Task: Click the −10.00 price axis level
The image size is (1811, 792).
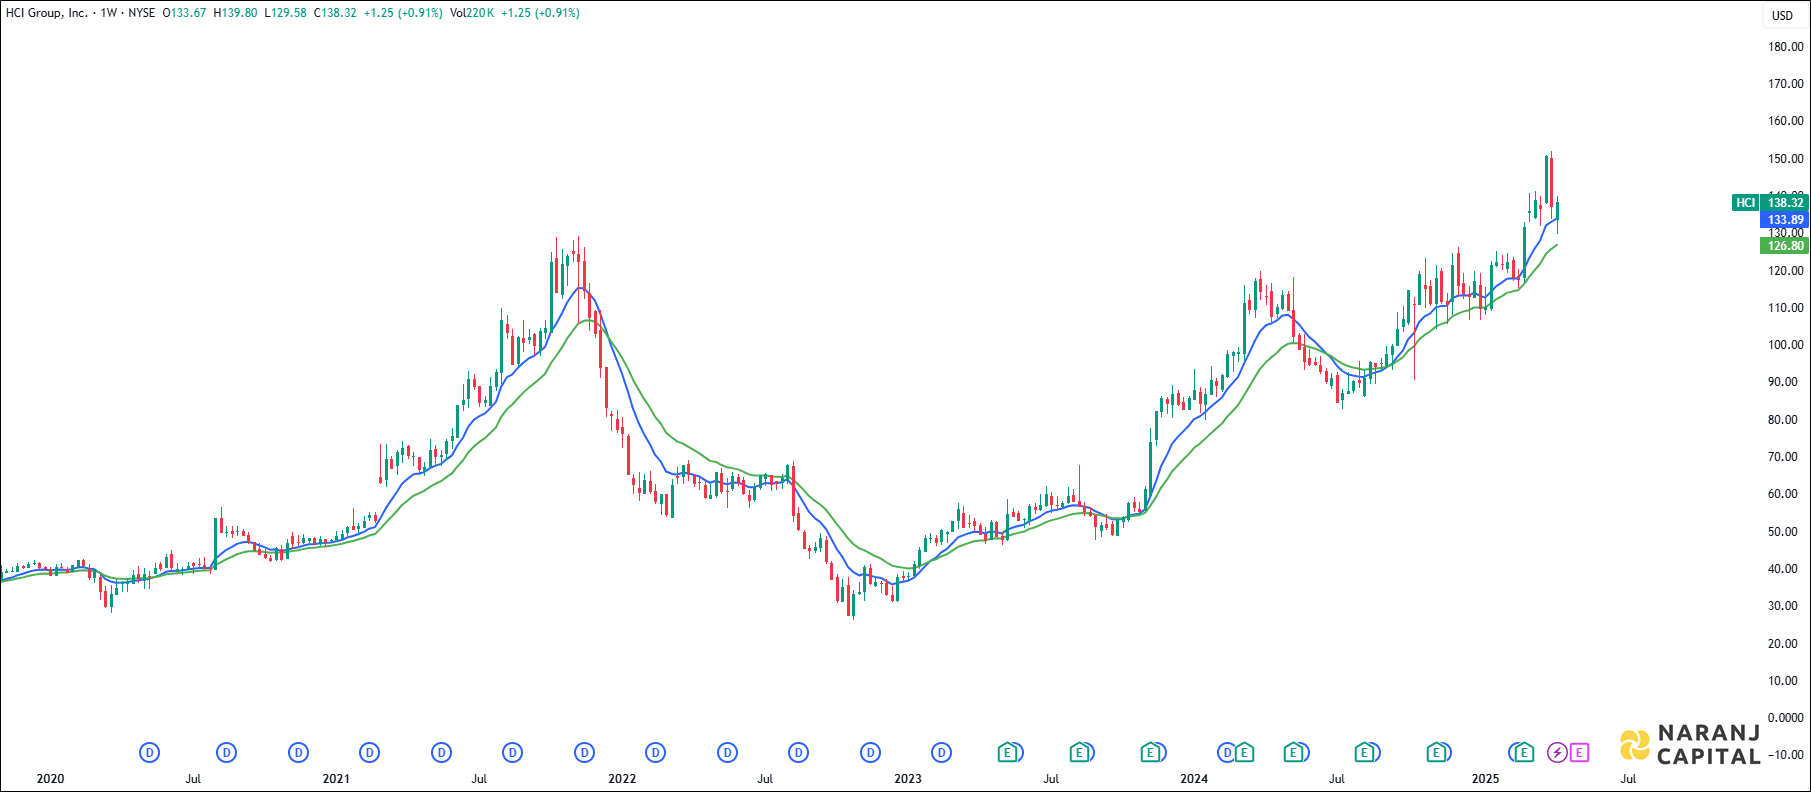Action: [1784, 755]
